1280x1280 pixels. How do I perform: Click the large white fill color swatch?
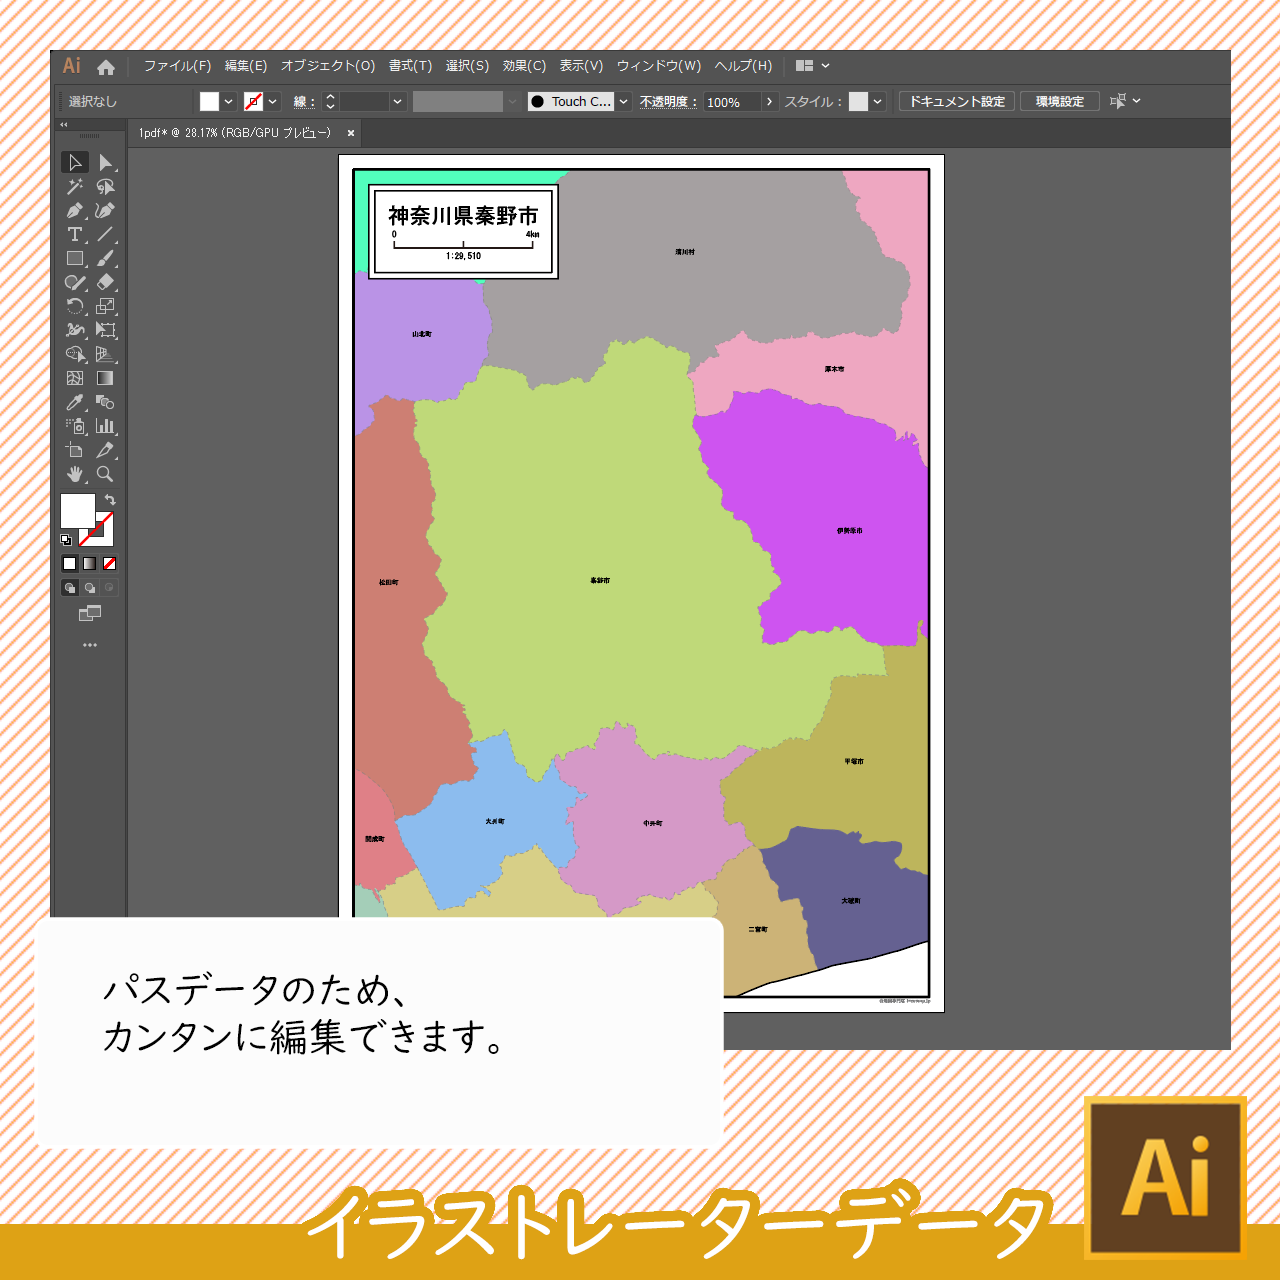click(77, 511)
